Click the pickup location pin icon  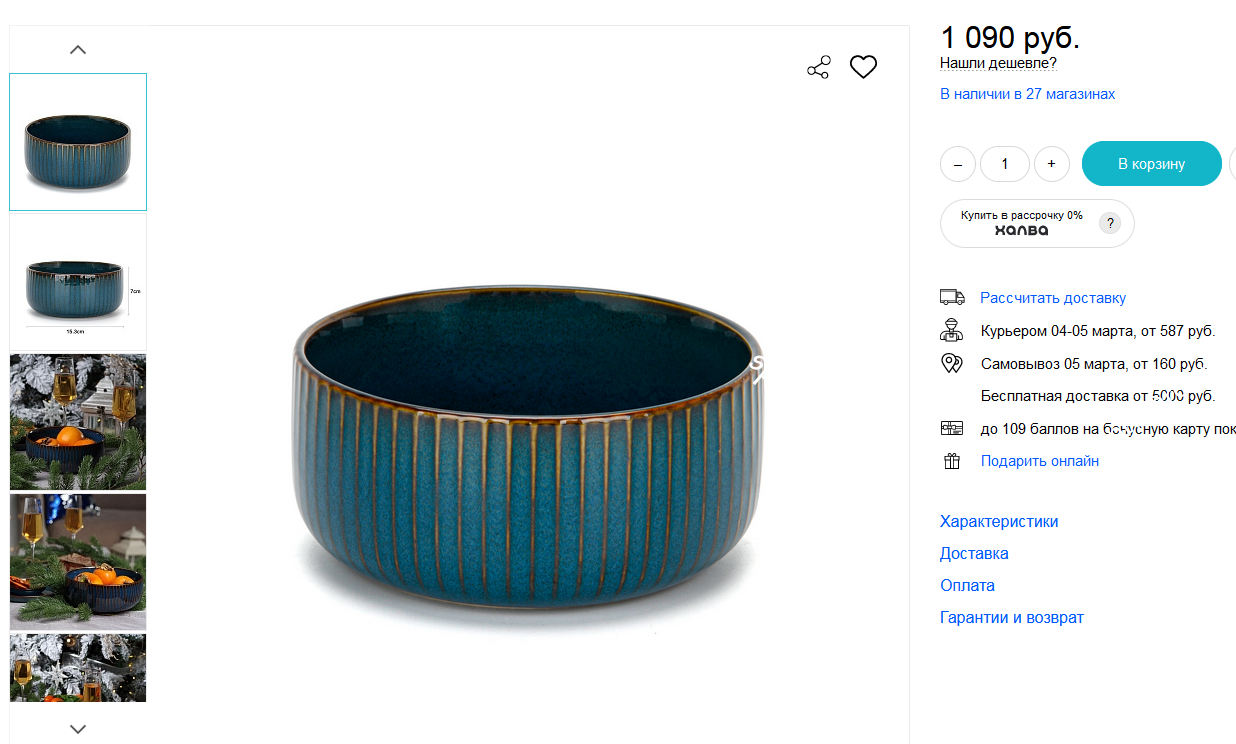[952, 363]
